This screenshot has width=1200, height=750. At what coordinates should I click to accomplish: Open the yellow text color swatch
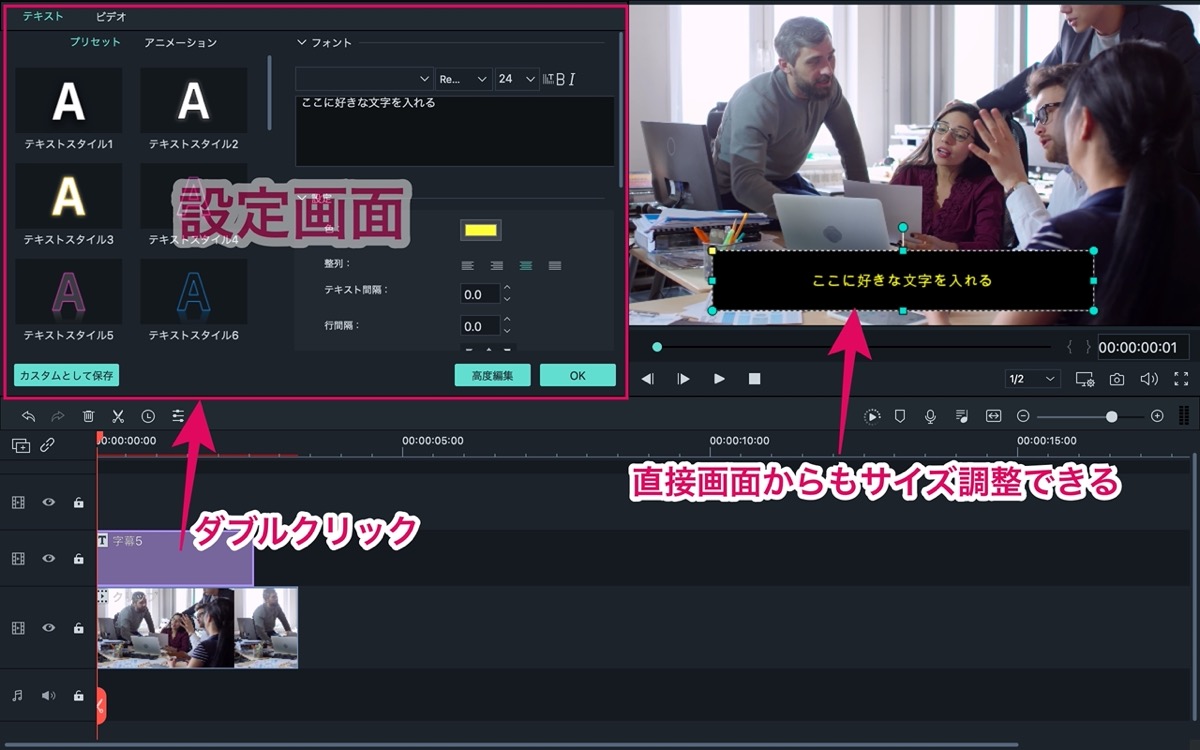(x=481, y=230)
